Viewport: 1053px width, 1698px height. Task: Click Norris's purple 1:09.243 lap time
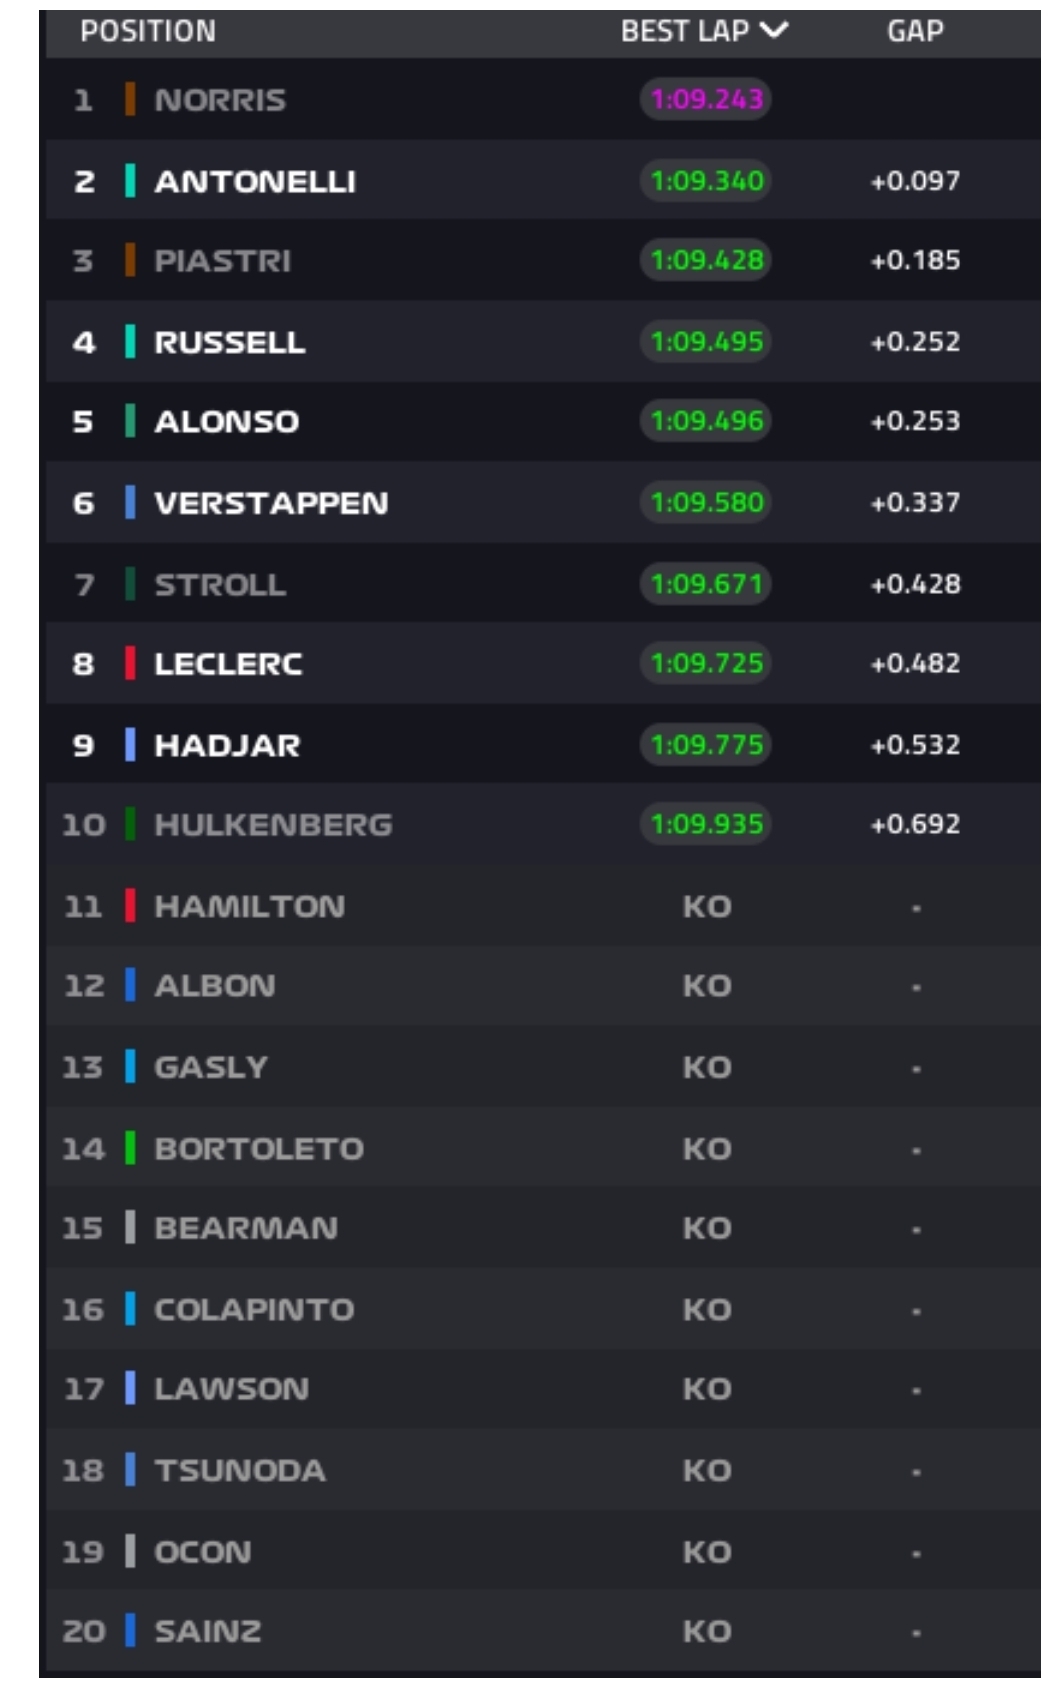coord(706,99)
